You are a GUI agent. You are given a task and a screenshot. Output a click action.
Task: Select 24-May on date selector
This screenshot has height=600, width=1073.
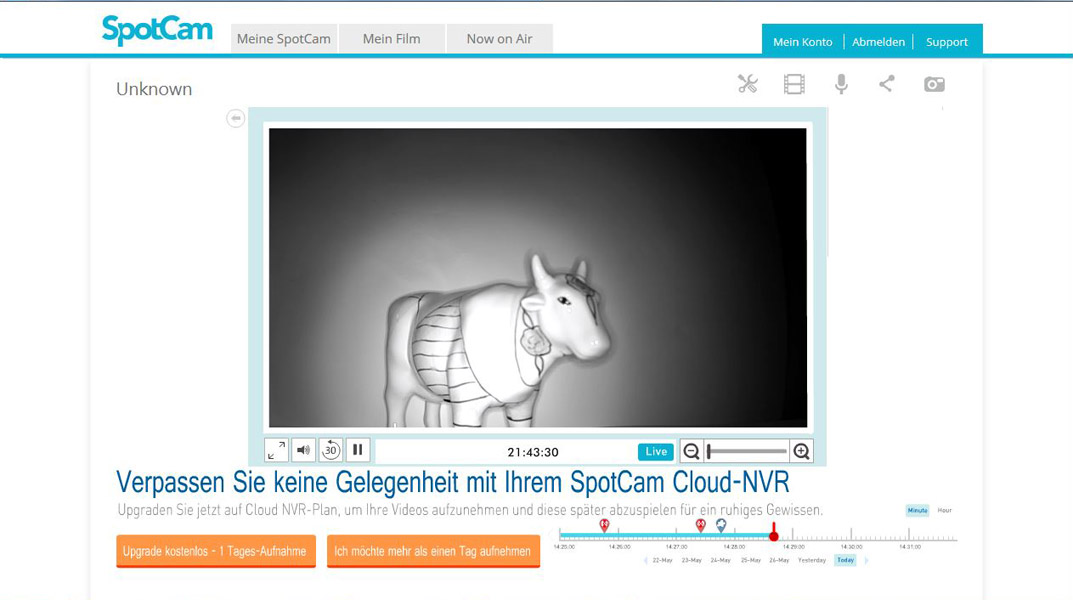click(721, 560)
